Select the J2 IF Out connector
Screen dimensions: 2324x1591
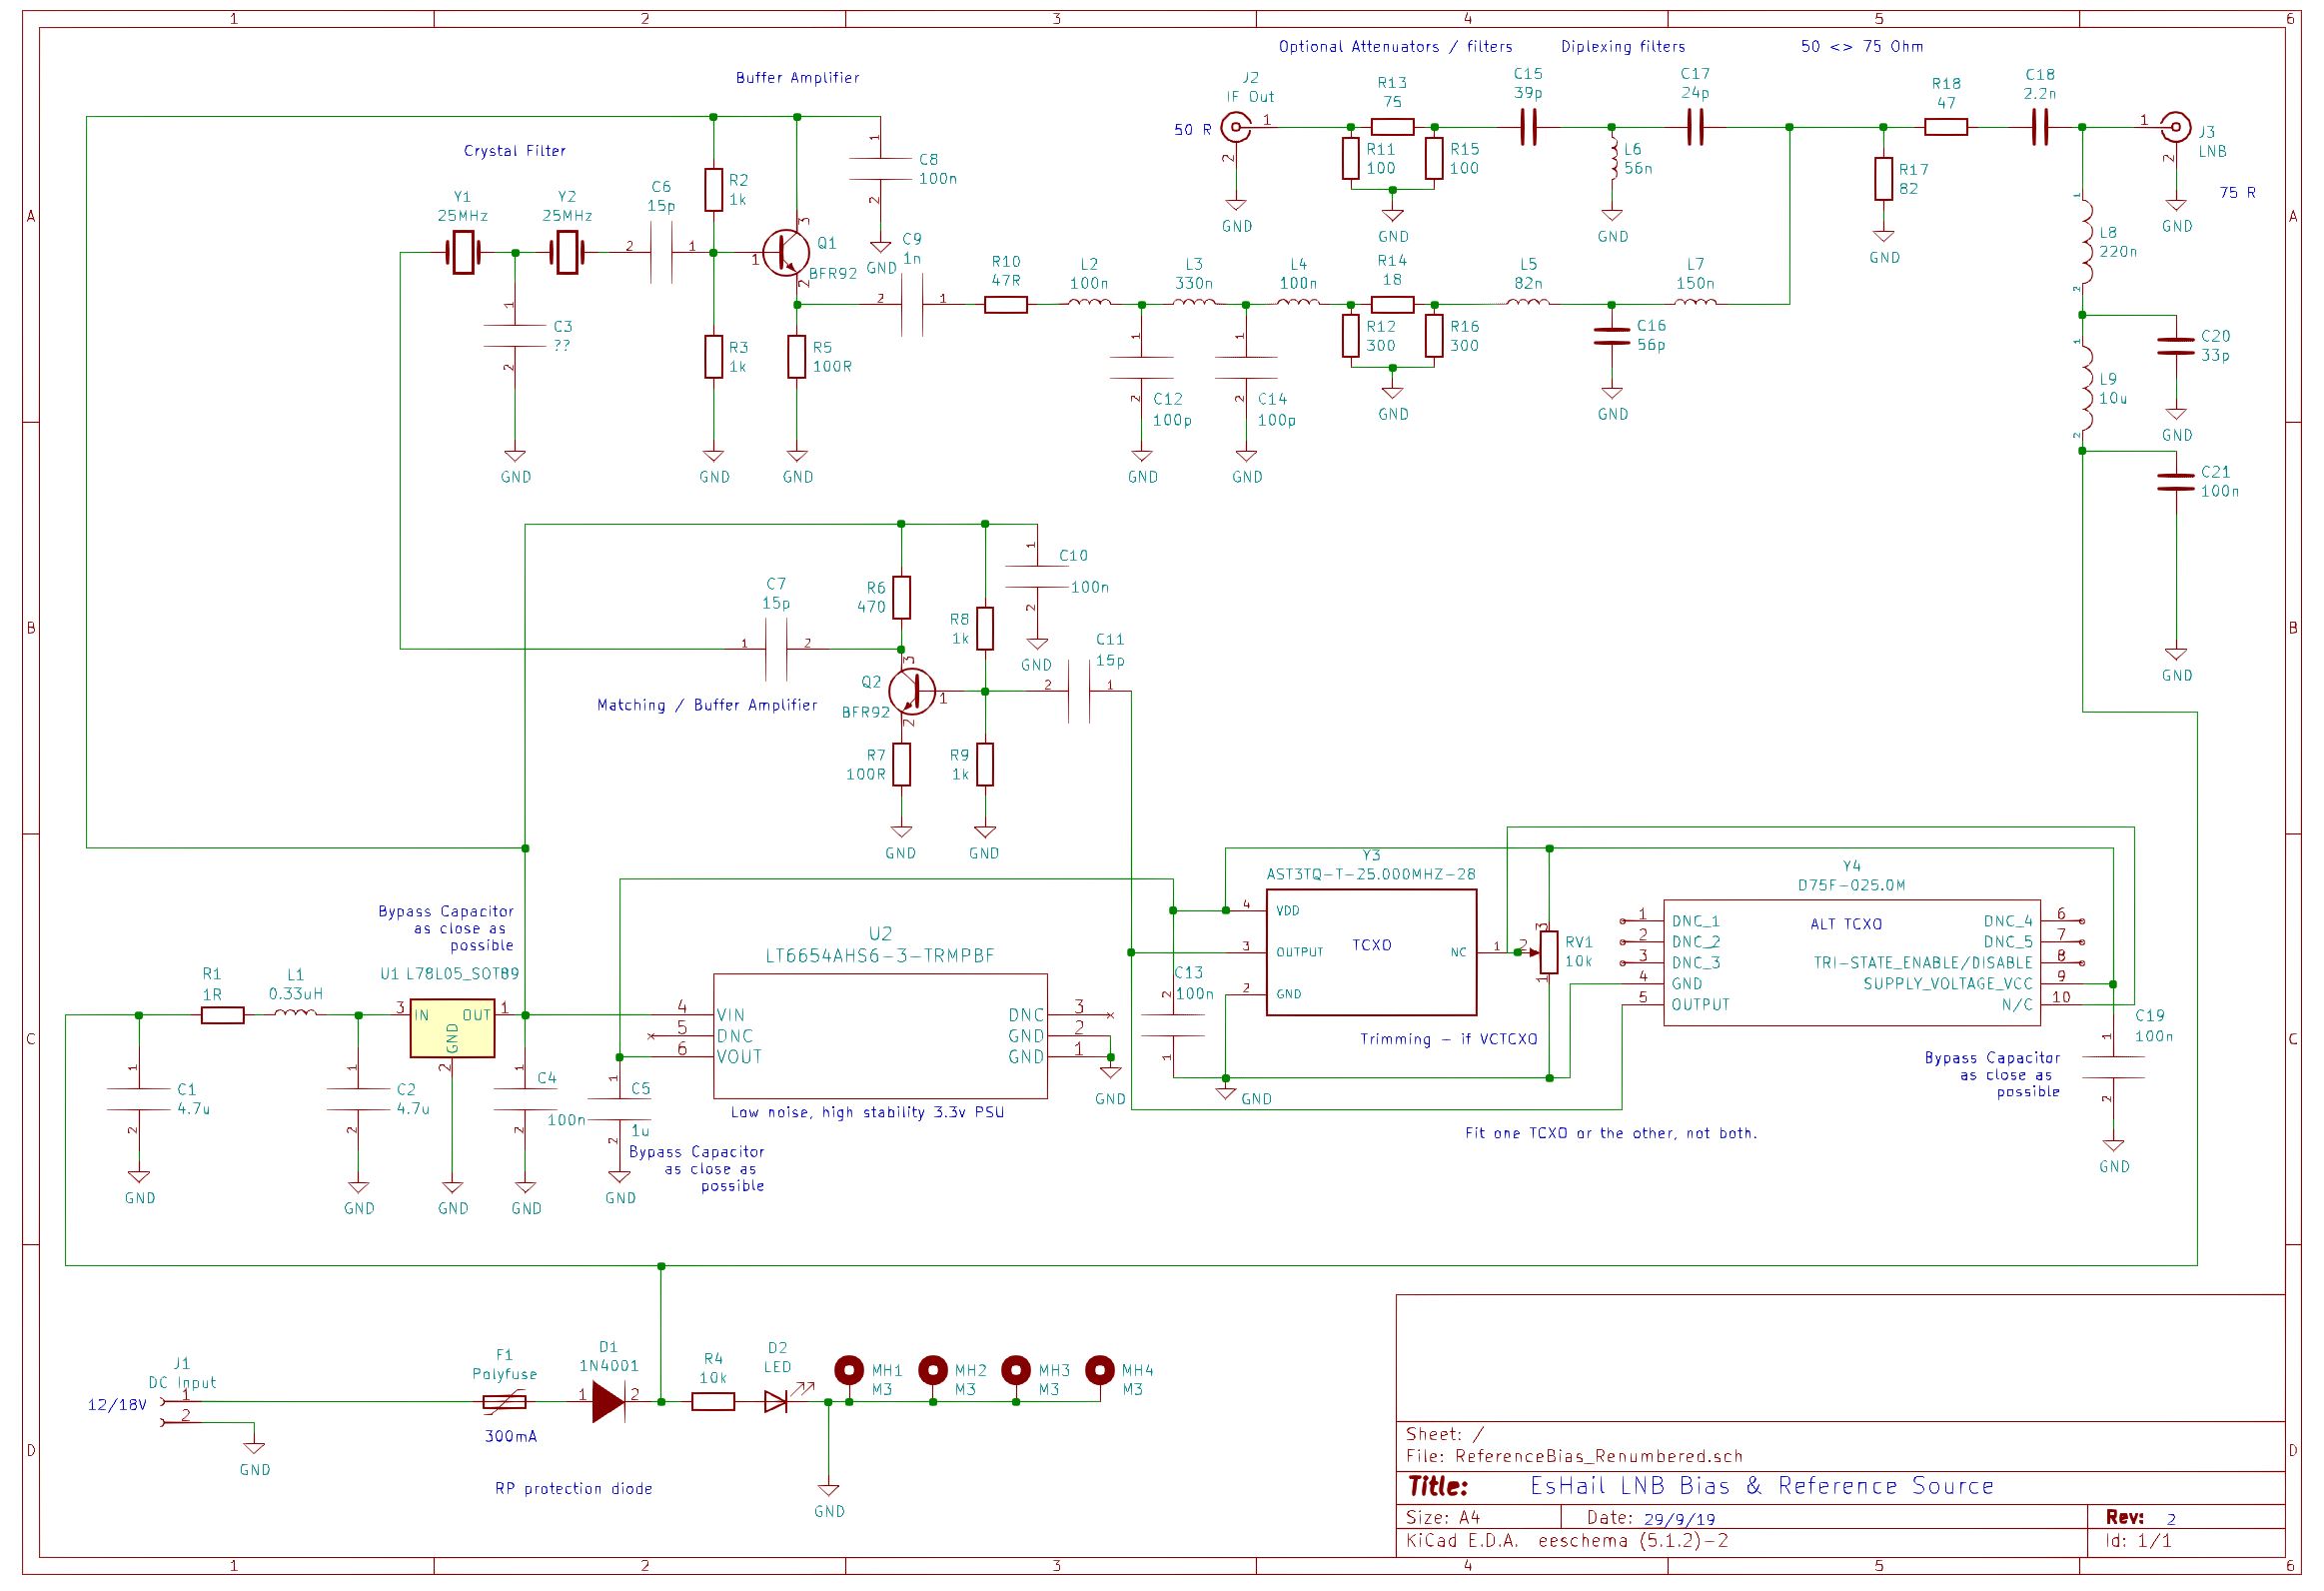pos(1236,127)
